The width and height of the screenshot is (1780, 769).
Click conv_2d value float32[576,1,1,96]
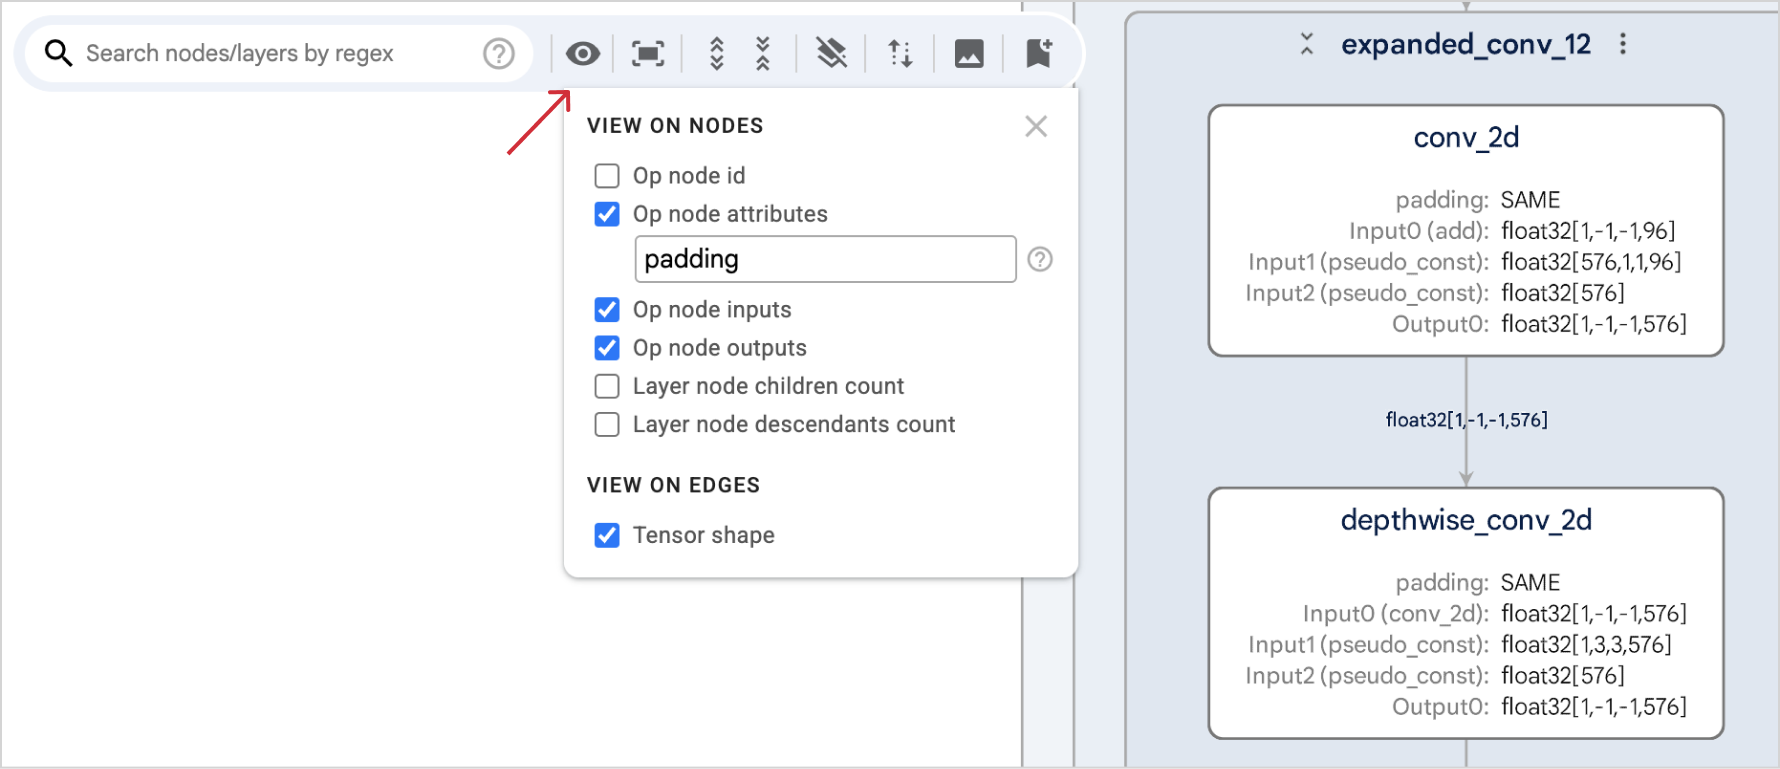pos(1591,262)
